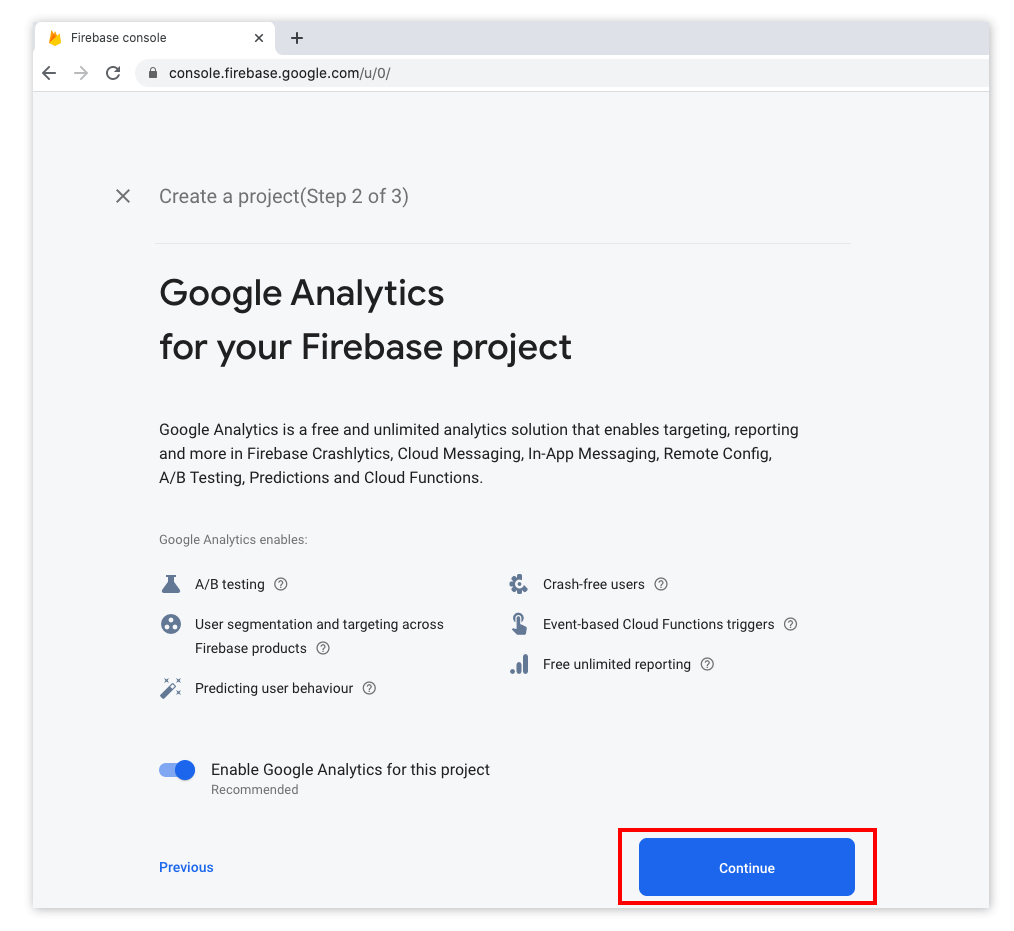Open a new browser tab
Viewport: 1014px width, 931px height.
[297, 38]
